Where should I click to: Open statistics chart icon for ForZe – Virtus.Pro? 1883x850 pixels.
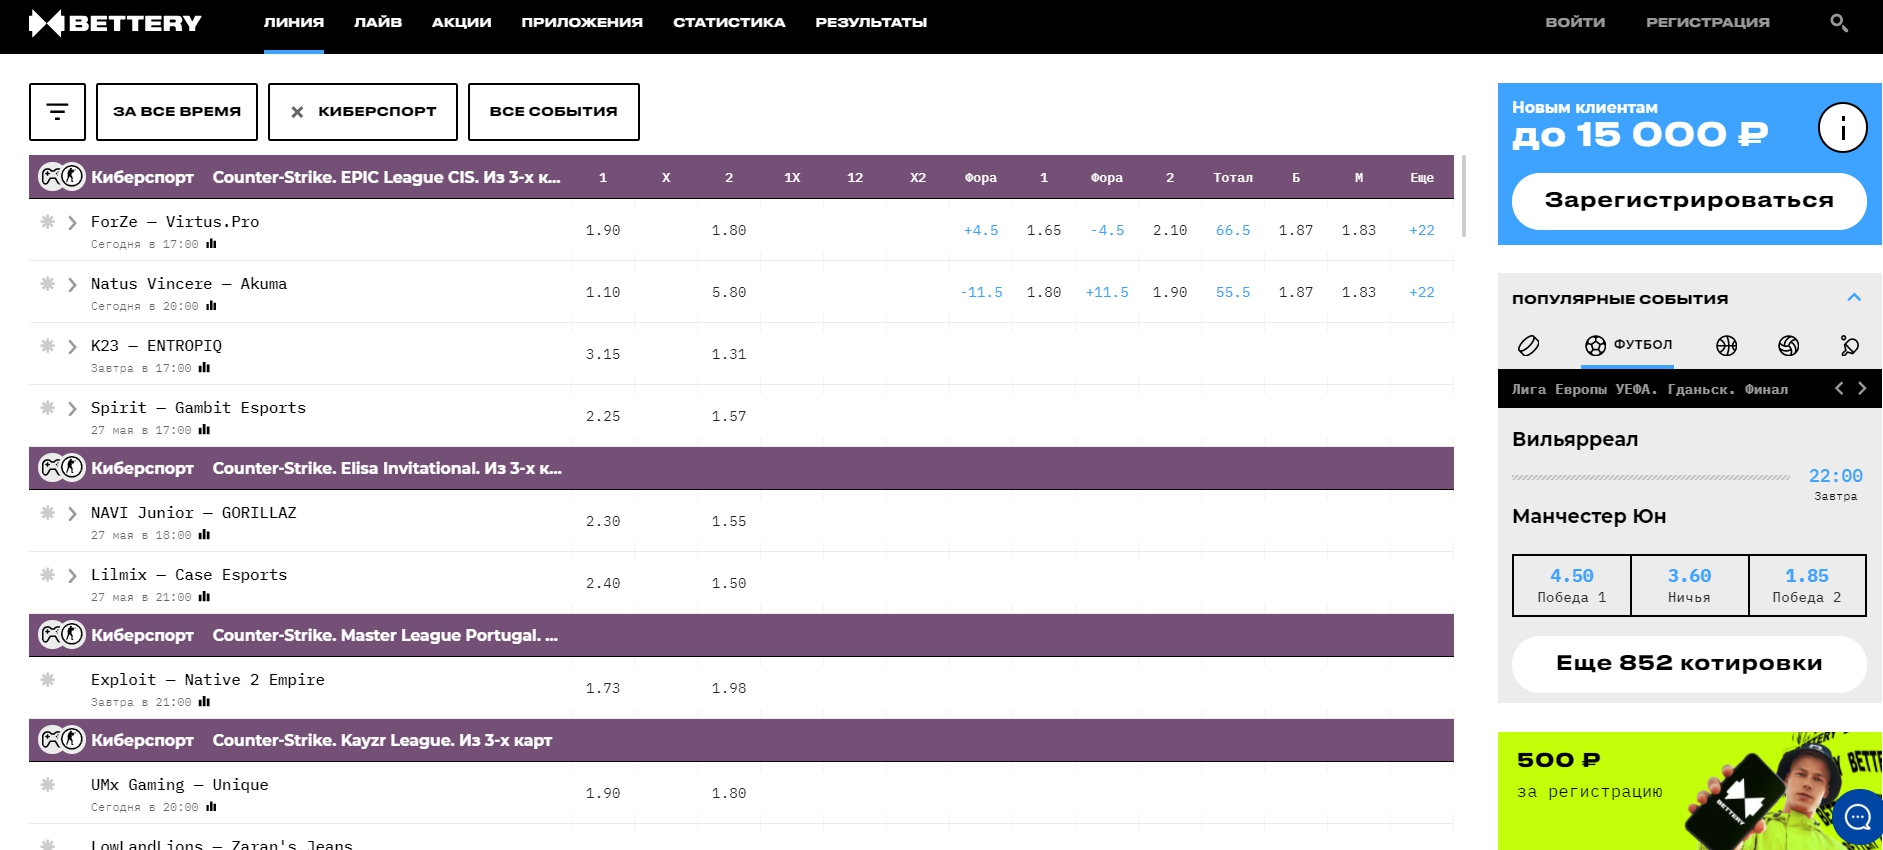[x=211, y=244]
